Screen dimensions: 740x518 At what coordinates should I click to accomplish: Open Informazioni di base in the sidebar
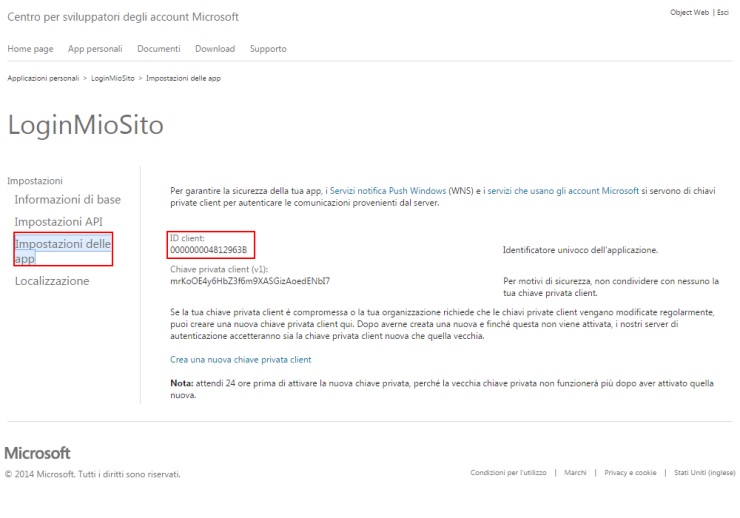tap(67, 200)
